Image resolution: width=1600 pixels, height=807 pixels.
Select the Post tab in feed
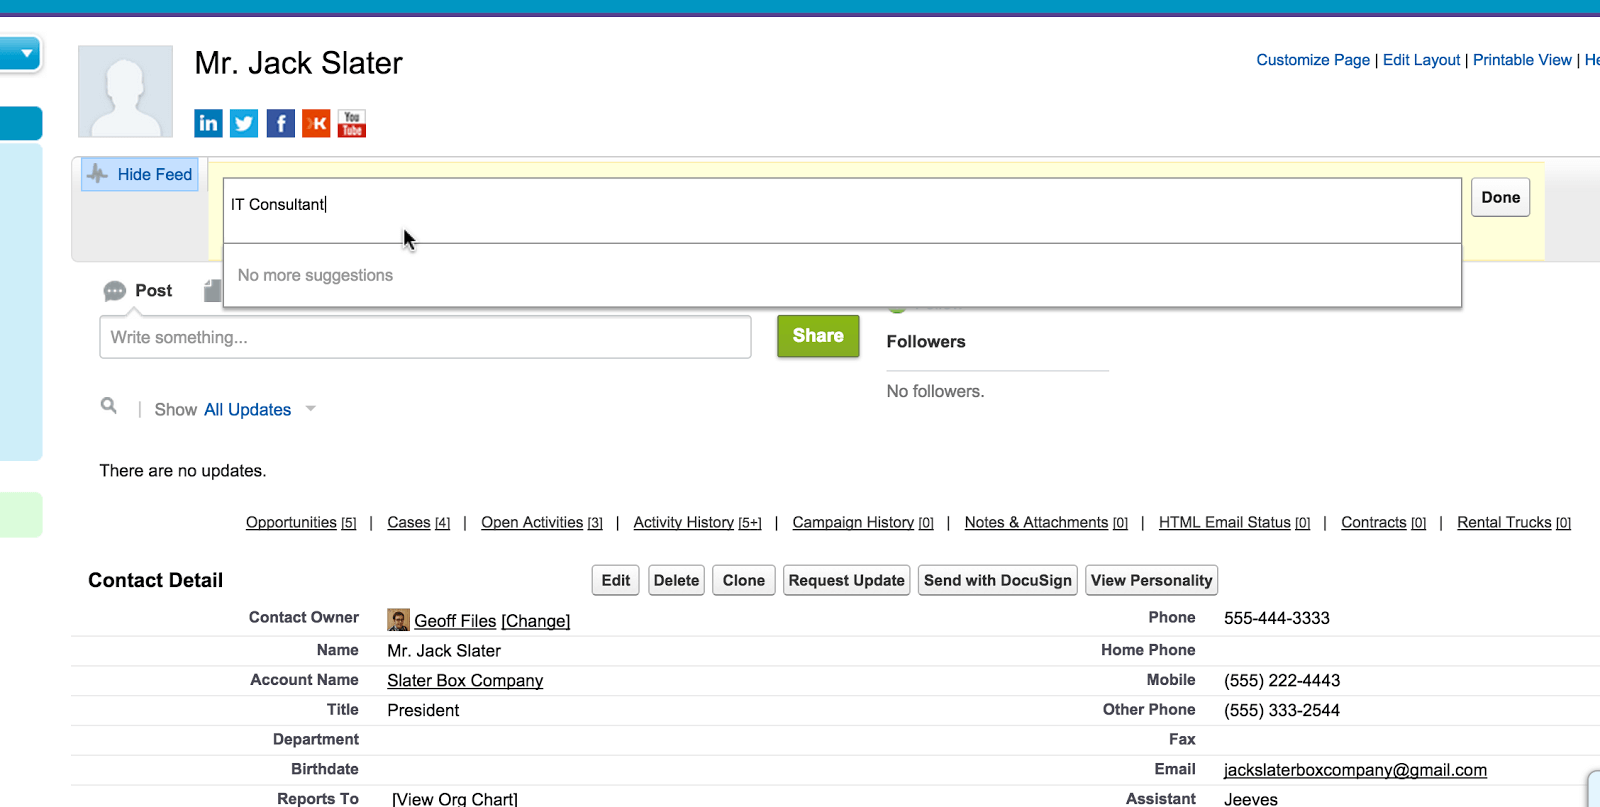[x=139, y=291]
